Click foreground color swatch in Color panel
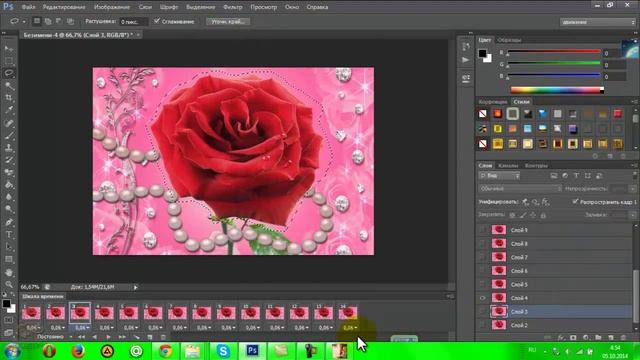The height and width of the screenshot is (360, 640). click(482, 53)
